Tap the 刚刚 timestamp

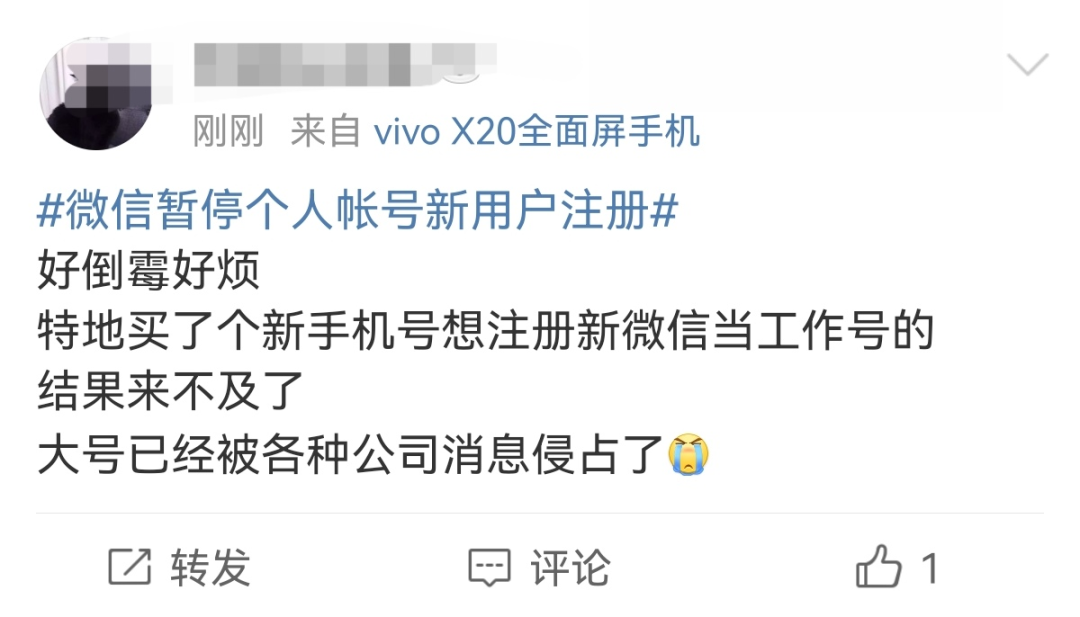[228, 132]
